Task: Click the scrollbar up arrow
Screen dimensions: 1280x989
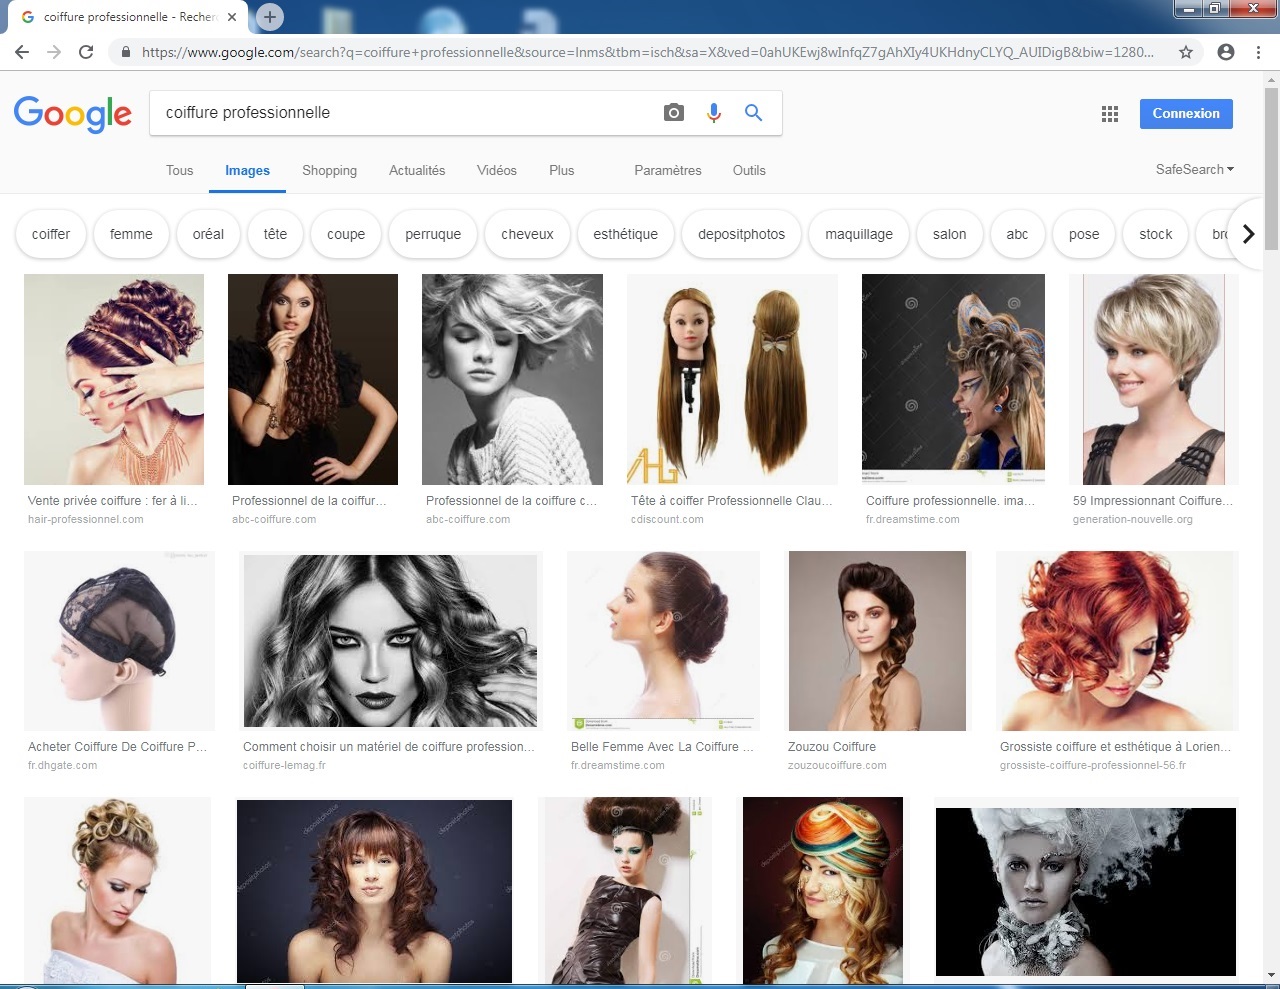Action: tap(1271, 79)
